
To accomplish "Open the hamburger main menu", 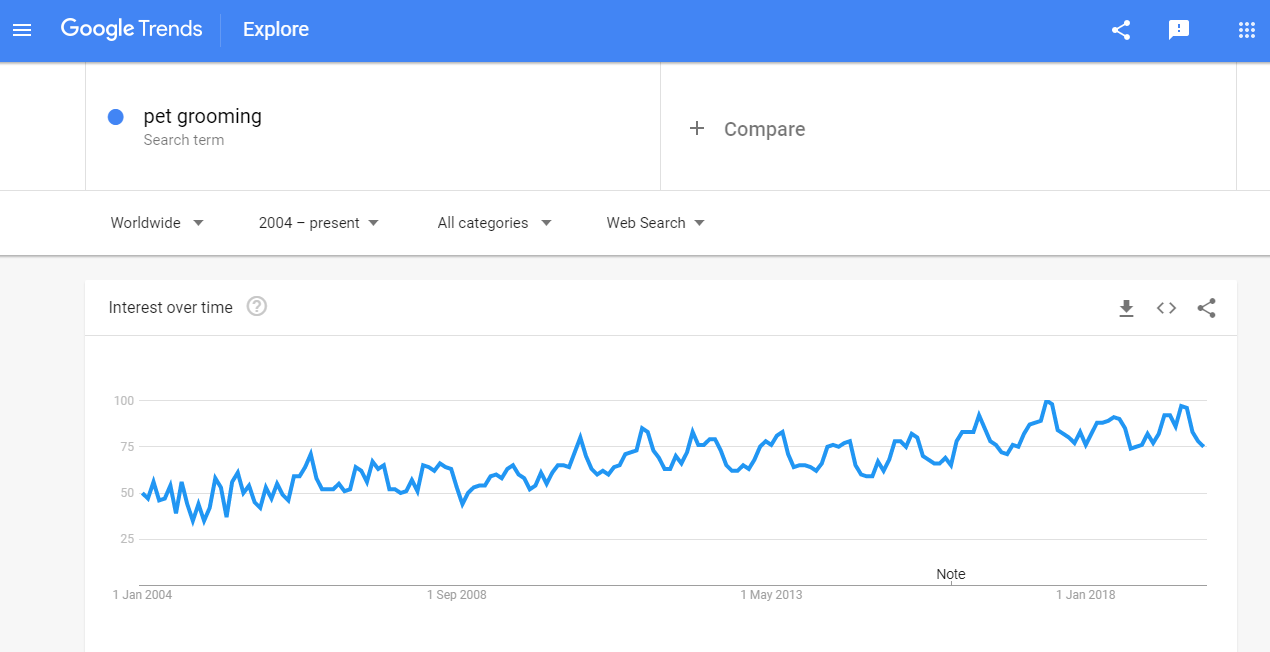I will pos(22,30).
